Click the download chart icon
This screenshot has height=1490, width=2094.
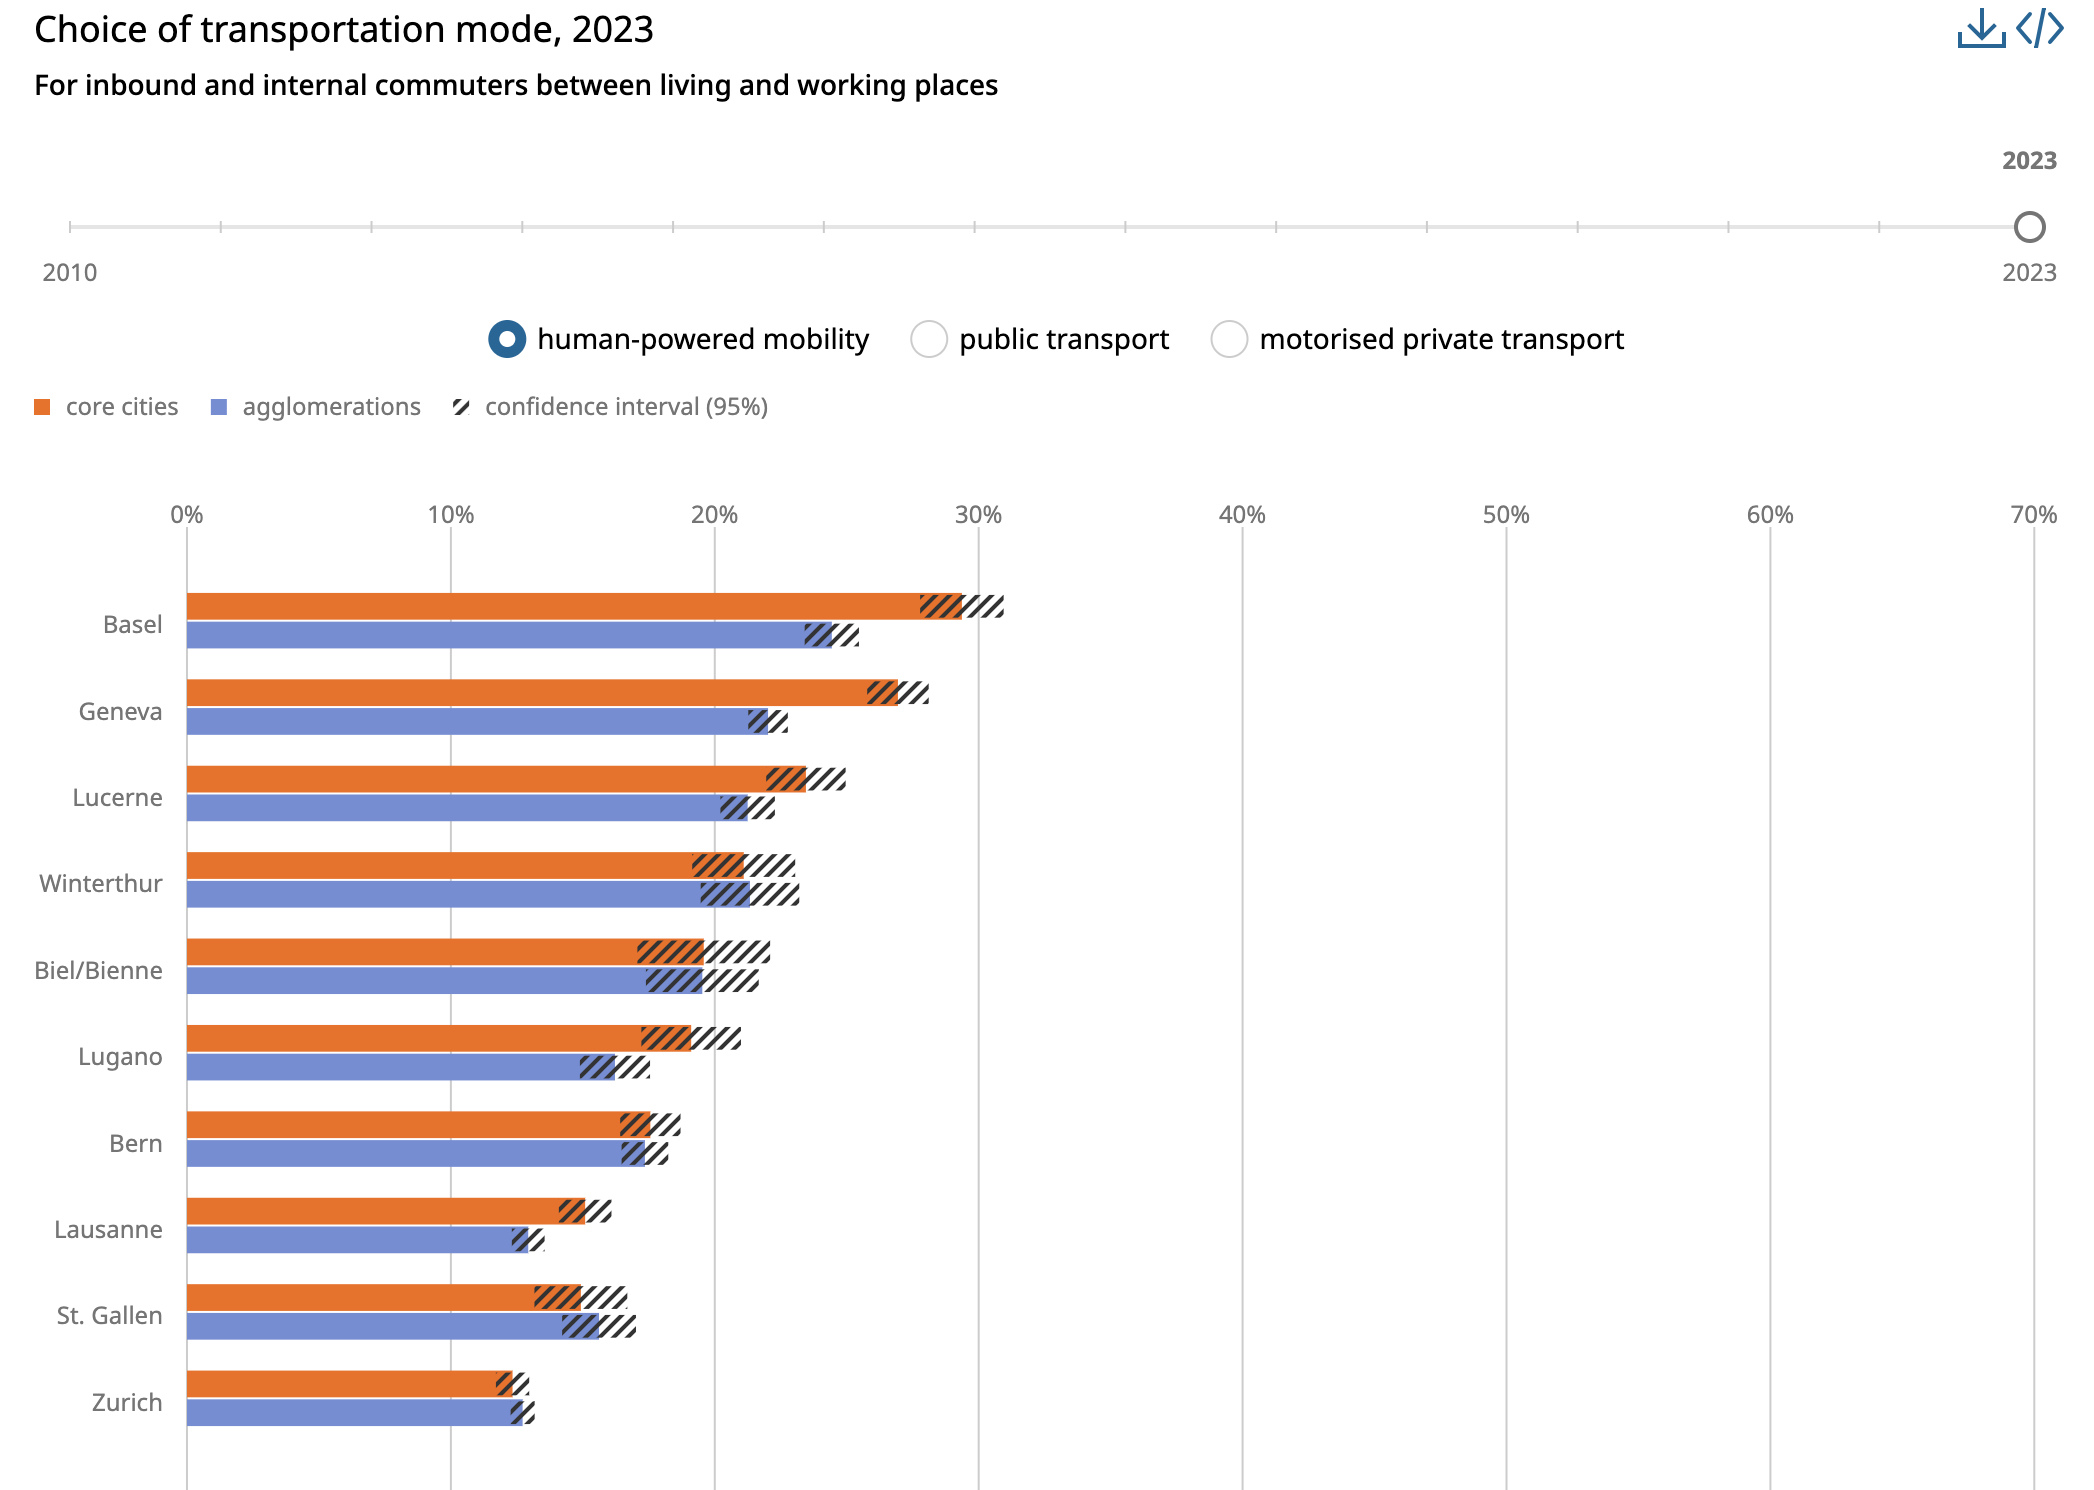1980,29
